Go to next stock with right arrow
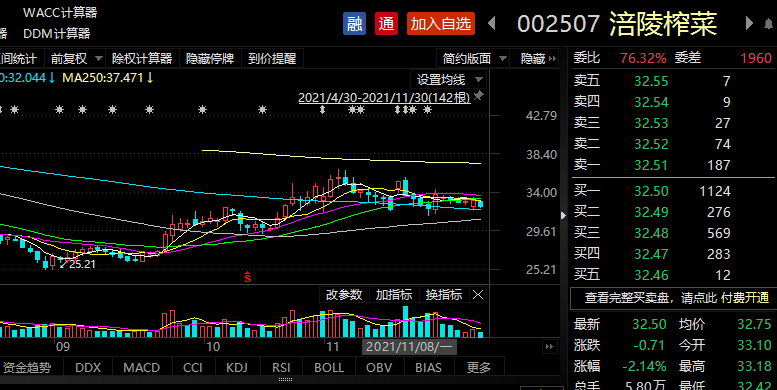The height and width of the screenshot is (390, 777). [x=749, y=23]
